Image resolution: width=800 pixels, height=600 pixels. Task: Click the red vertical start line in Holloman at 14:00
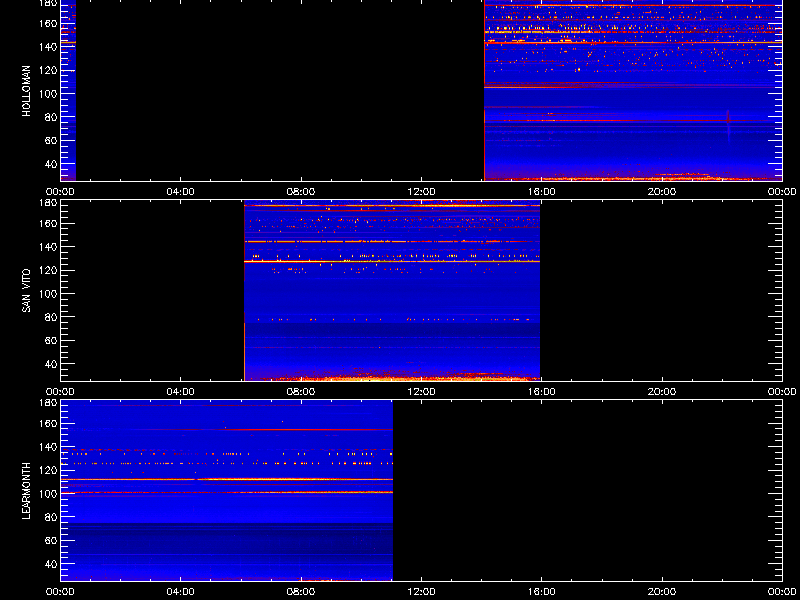(484, 90)
